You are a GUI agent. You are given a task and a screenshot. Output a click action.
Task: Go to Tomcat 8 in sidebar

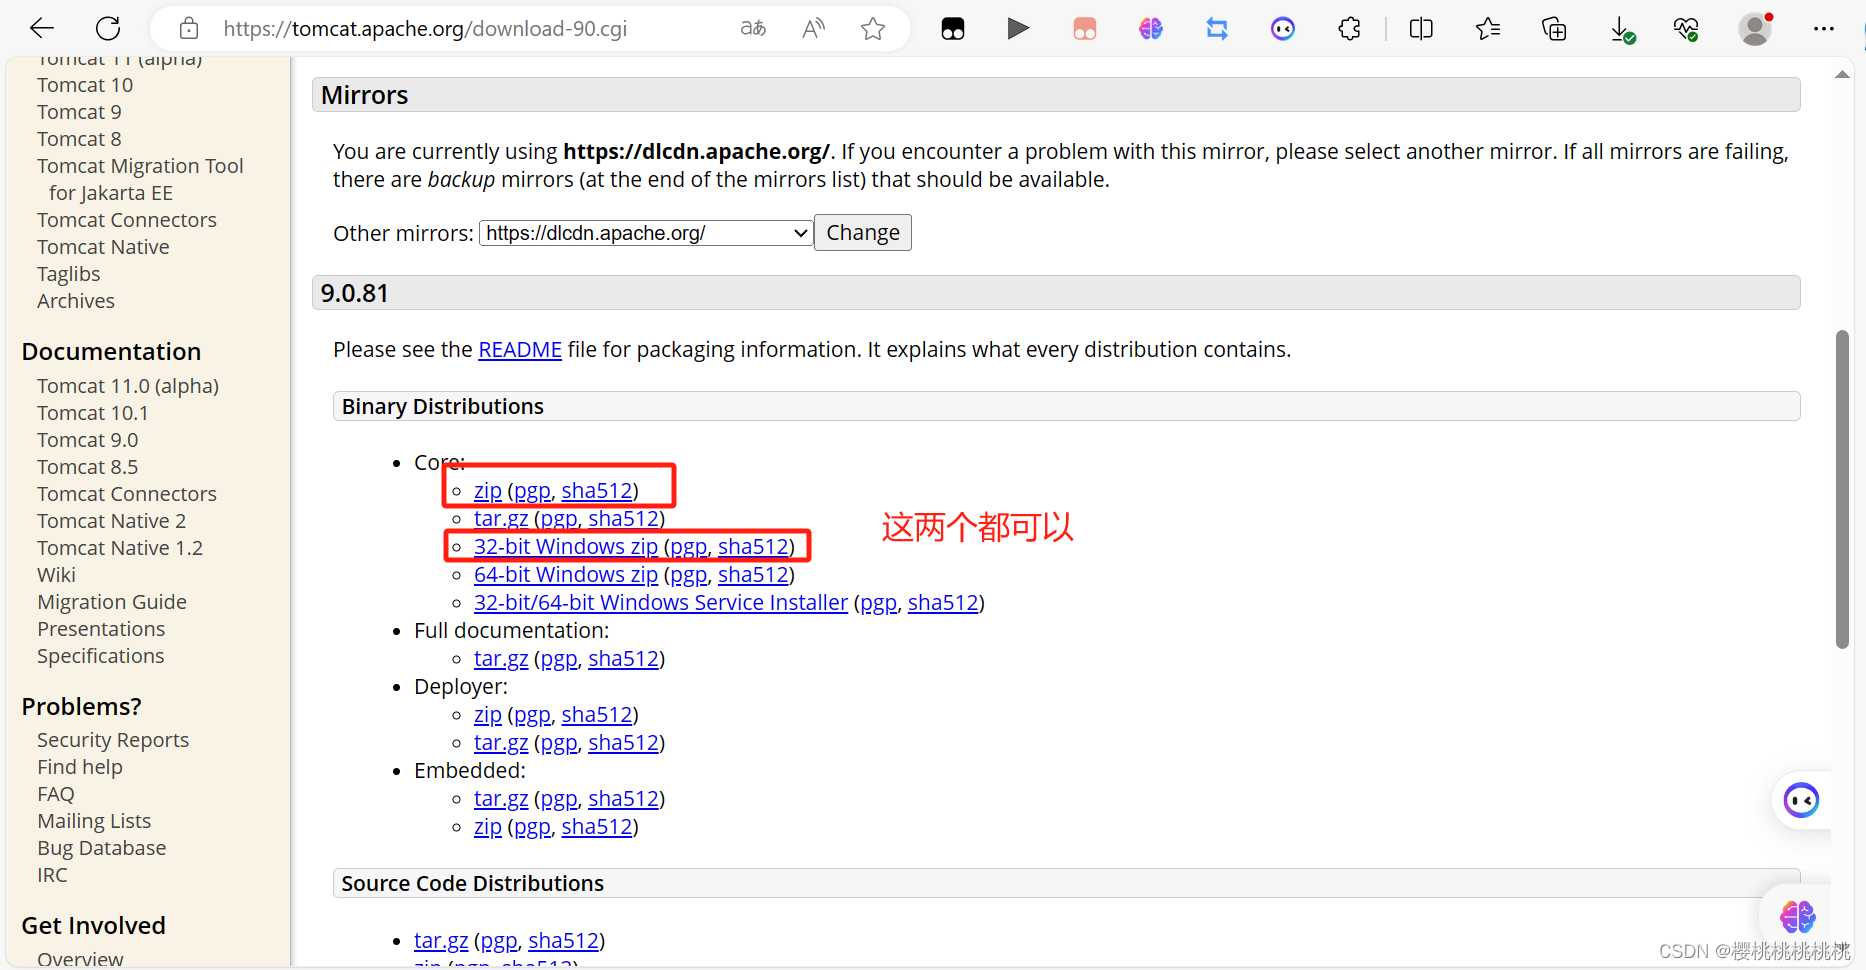tap(79, 139)
